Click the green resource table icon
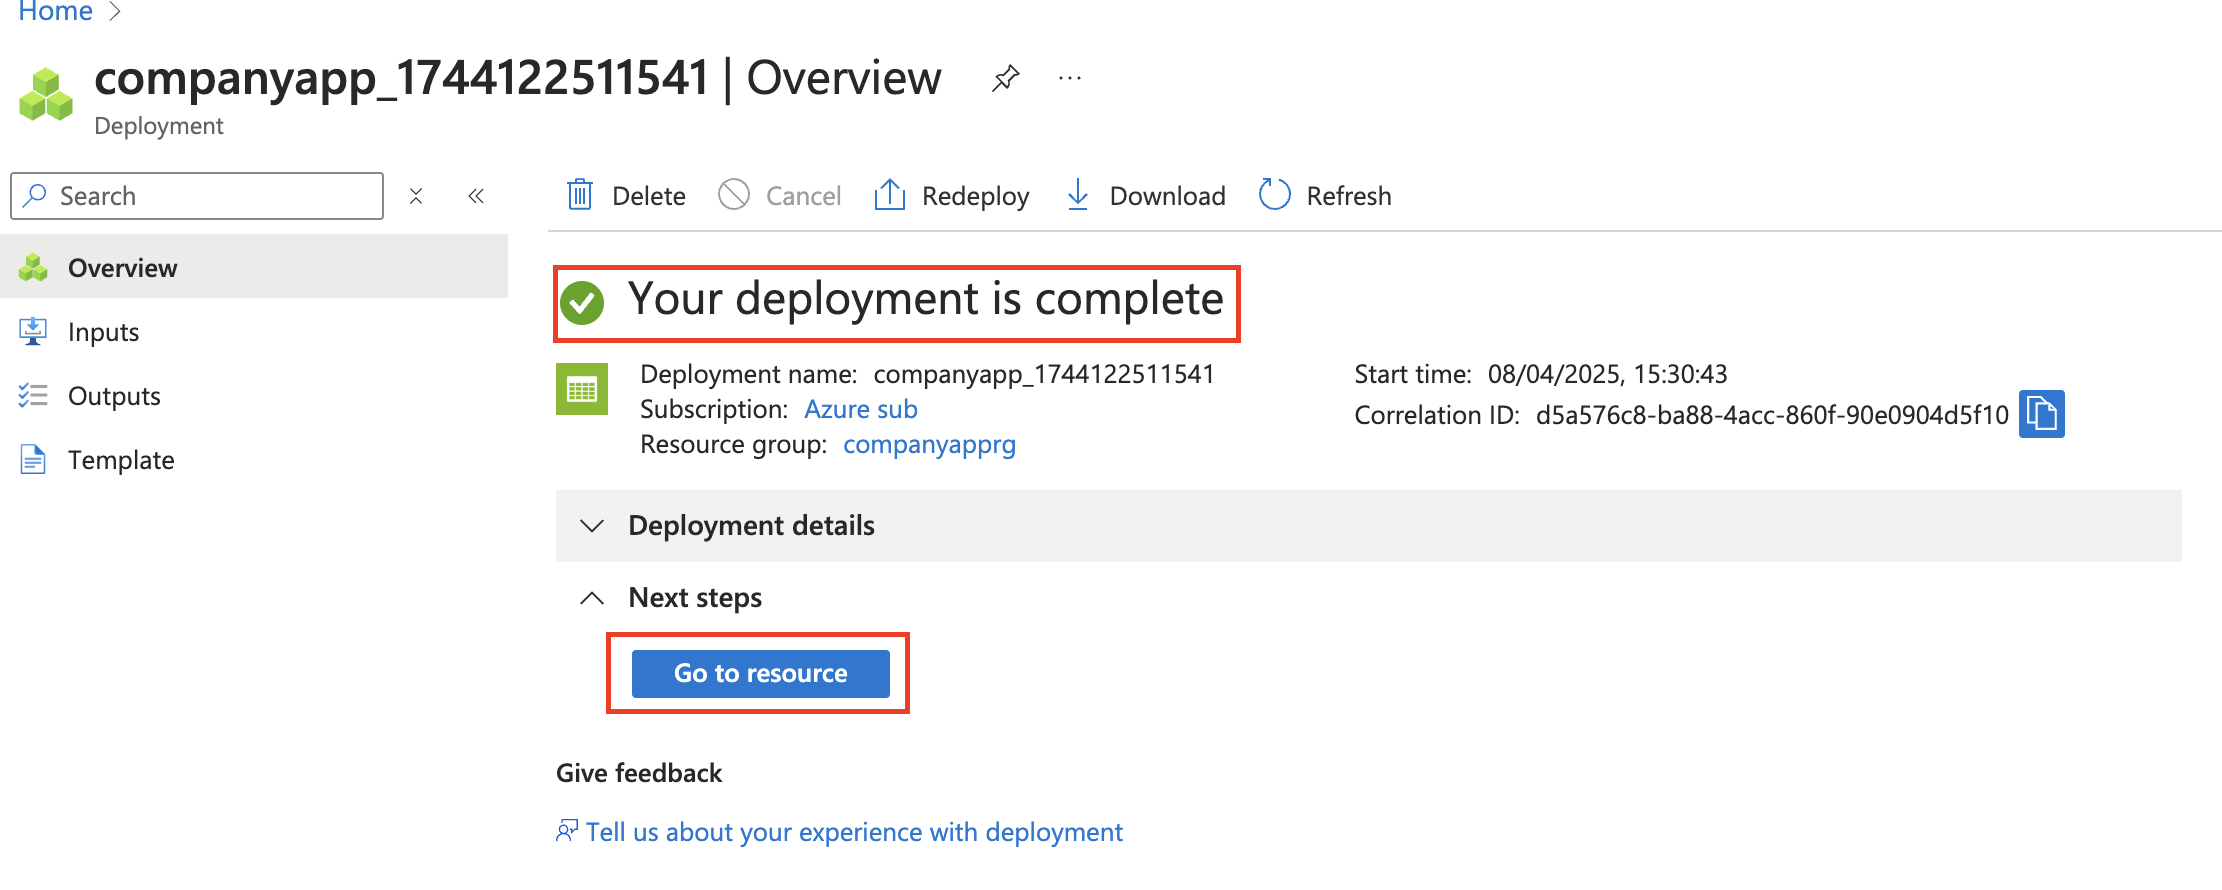The height and width of the screenshot is (890, 2222). point(582,389)
